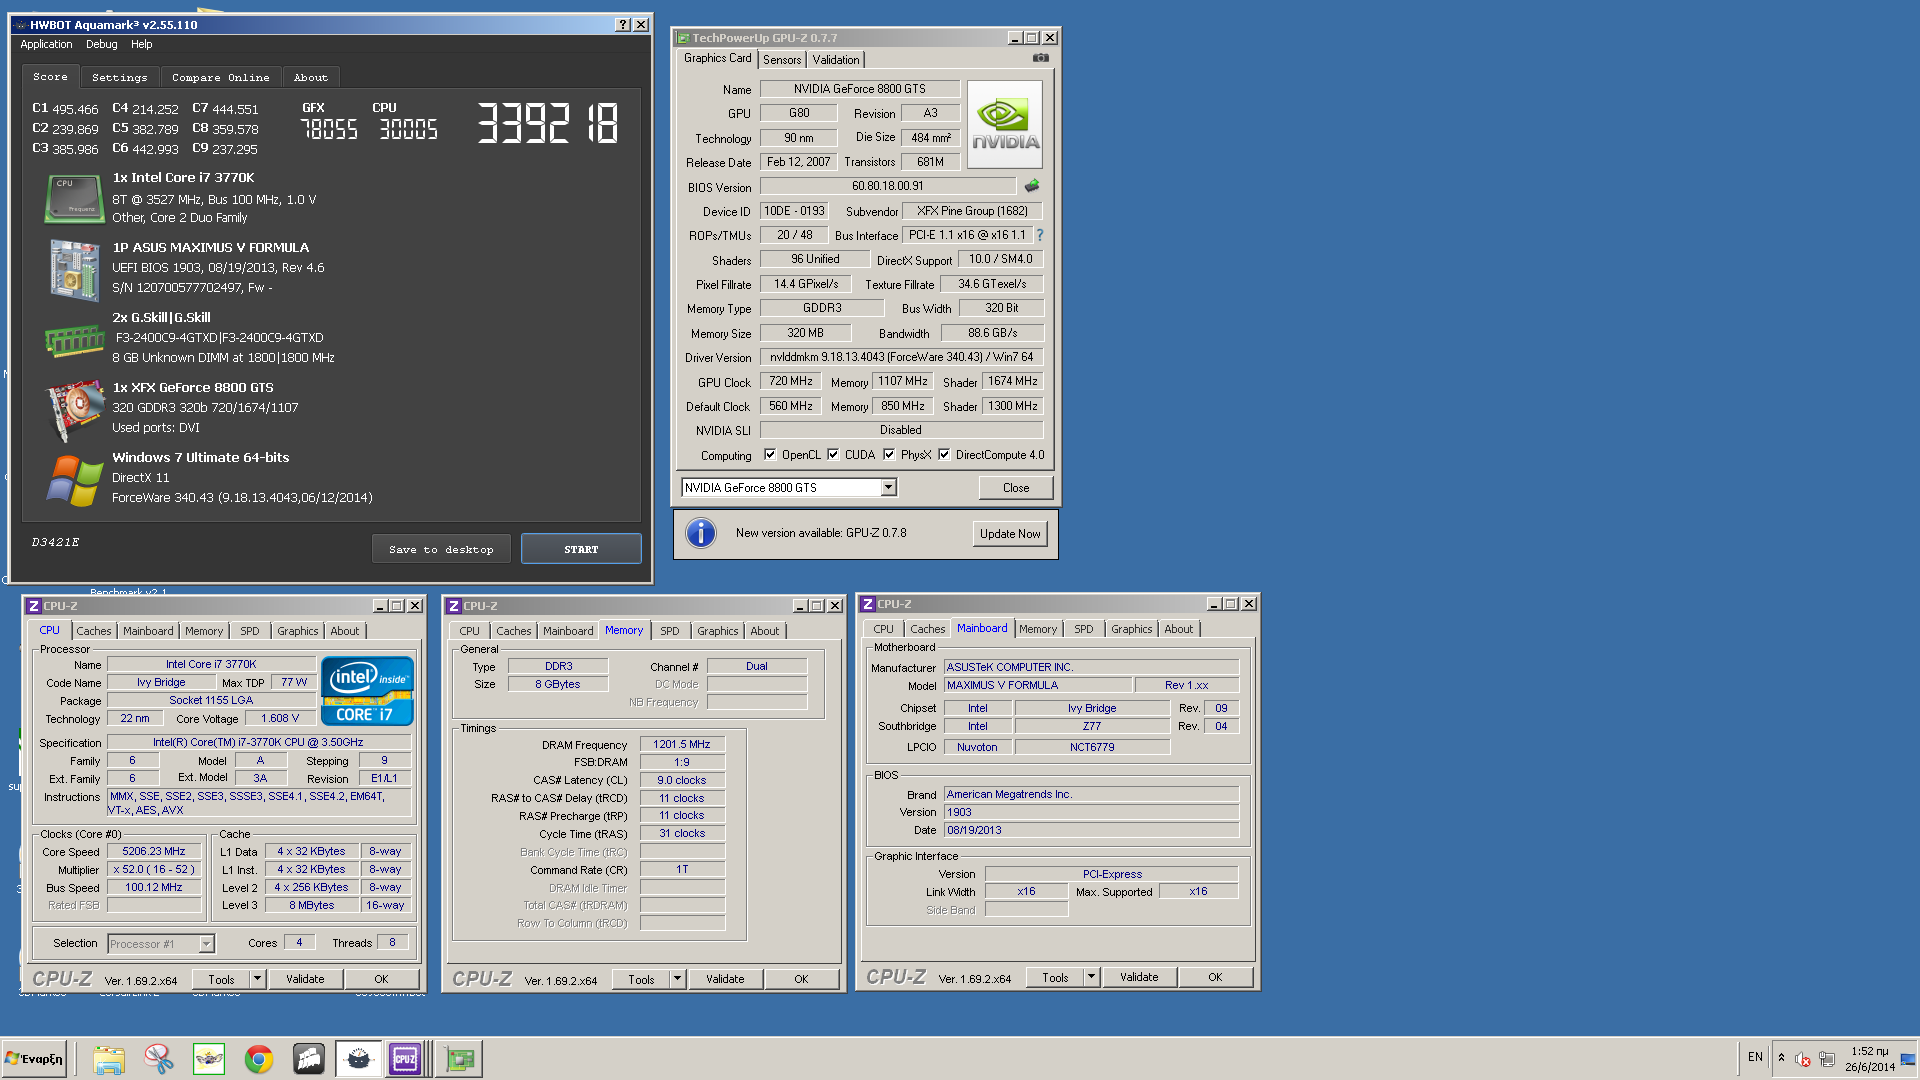1920x1080 pixels.
Task: Click the START benchmark button
Action: click(581, 549)
